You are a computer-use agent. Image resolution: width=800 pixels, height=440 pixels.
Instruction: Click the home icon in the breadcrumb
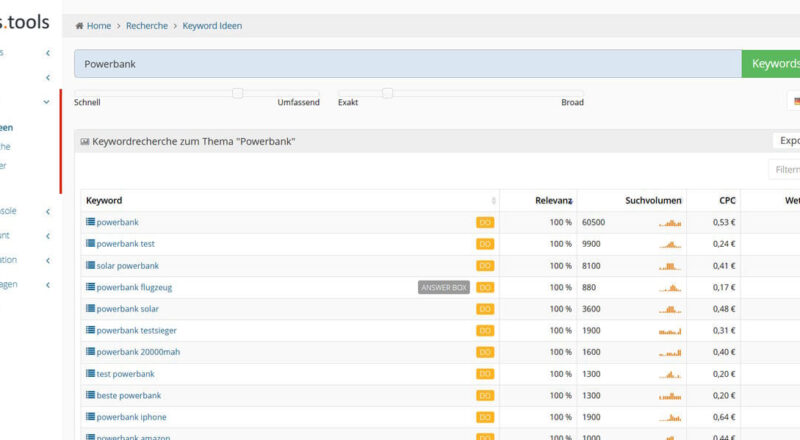pos(80,26)
